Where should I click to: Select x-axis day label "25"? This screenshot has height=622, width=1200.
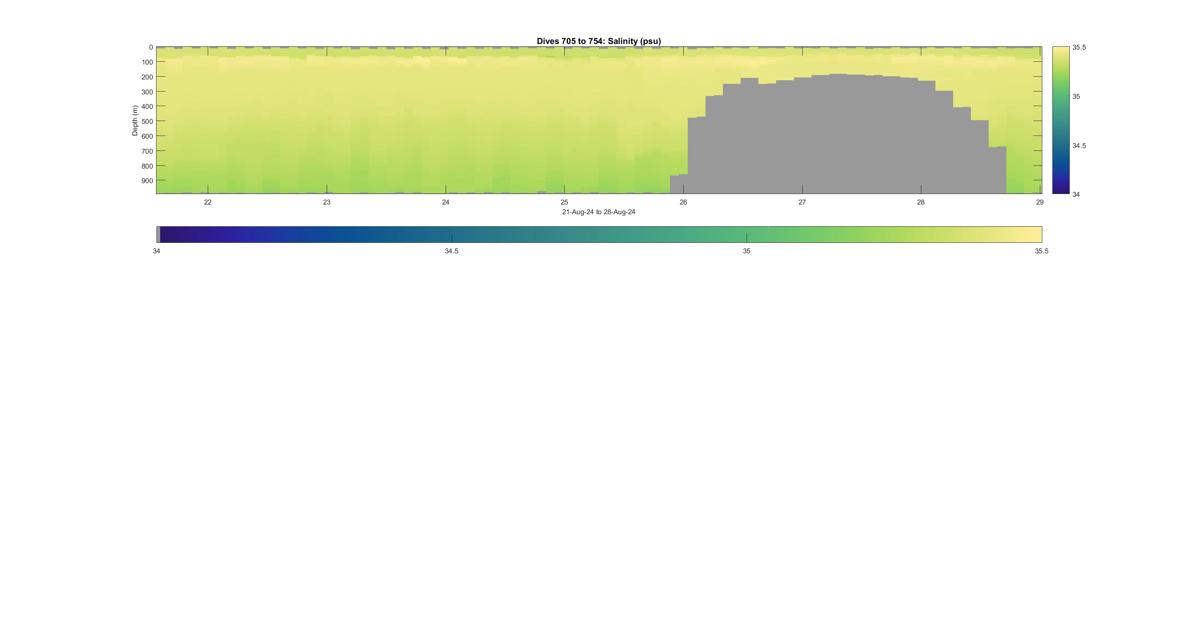click(564, 202)
